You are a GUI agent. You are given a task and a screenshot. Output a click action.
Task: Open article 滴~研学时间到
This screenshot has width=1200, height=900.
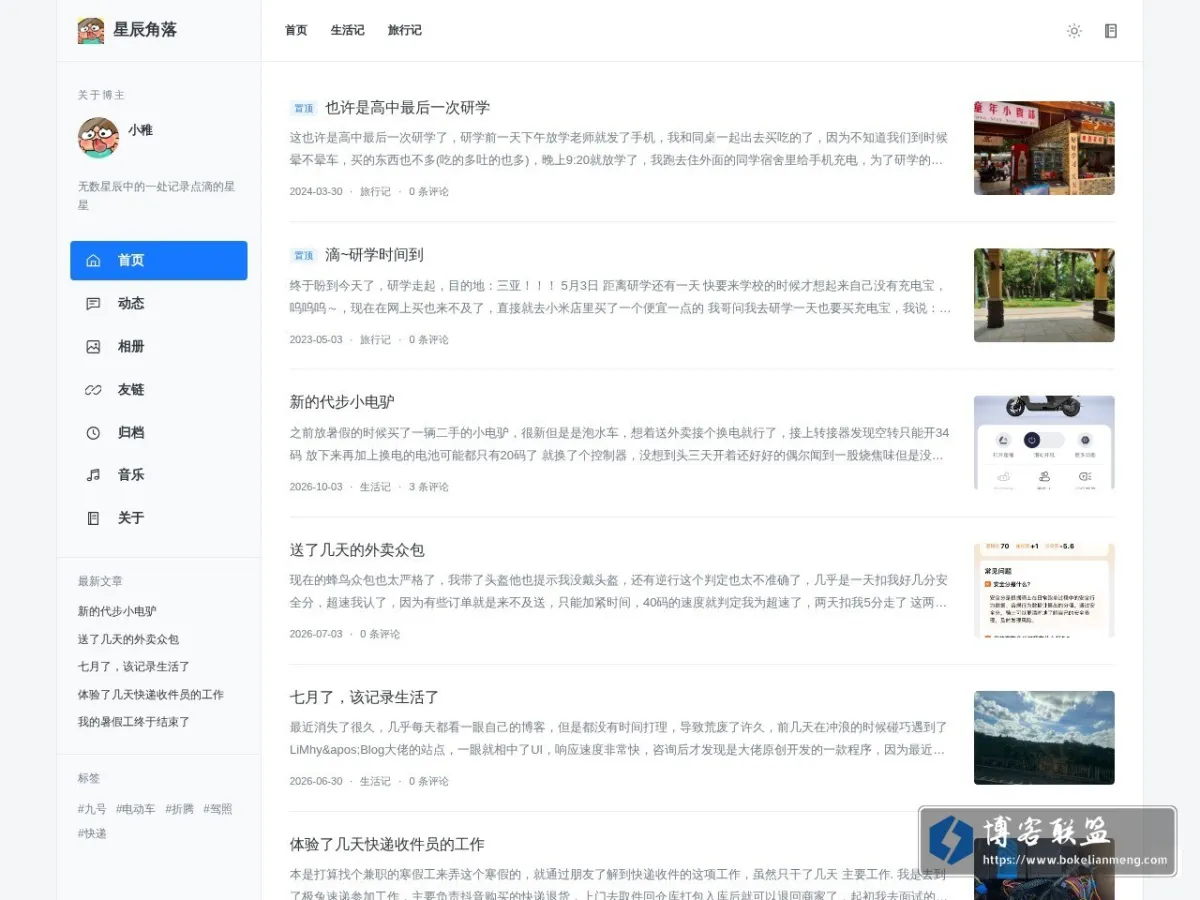(374, 255)
